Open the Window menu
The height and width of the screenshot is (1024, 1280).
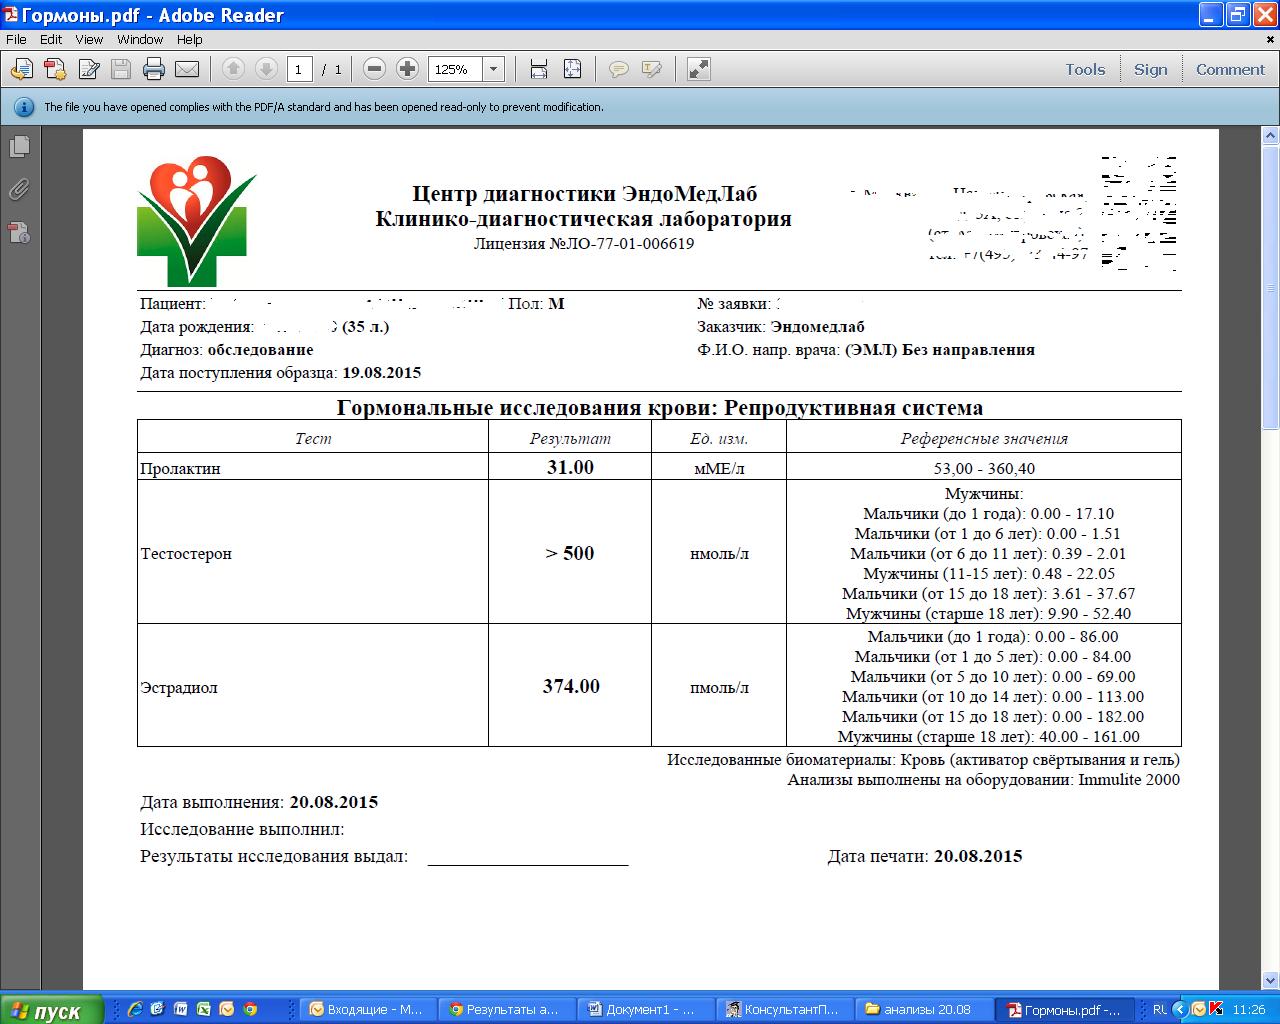tap(140, 40)
